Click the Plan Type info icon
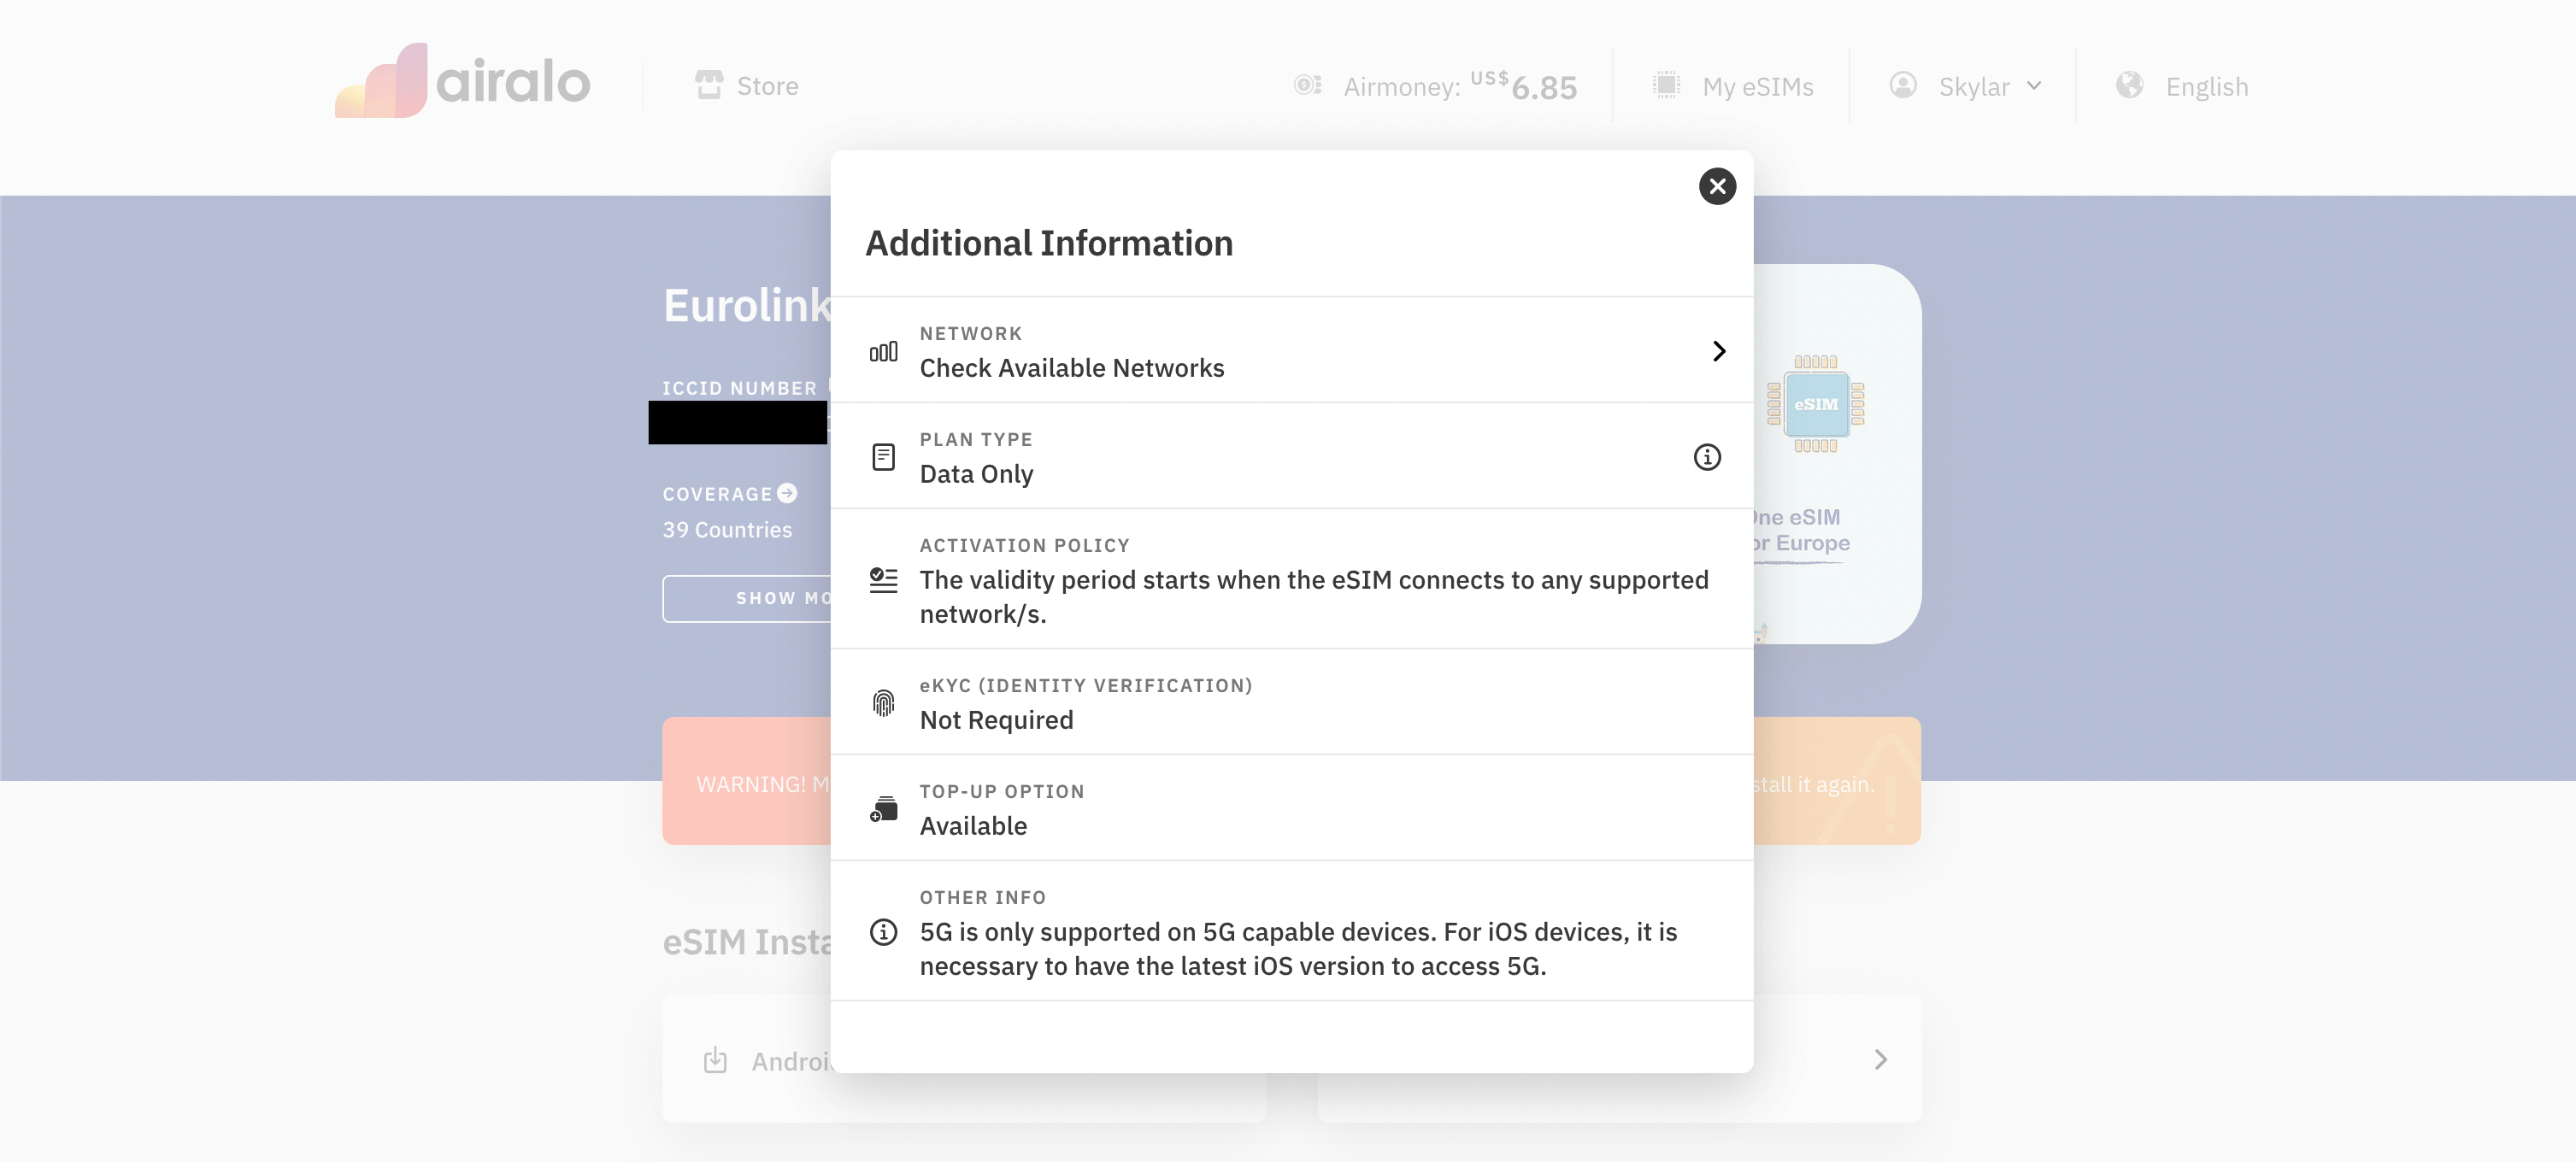The image size is (2576, 1162). 1706,457
